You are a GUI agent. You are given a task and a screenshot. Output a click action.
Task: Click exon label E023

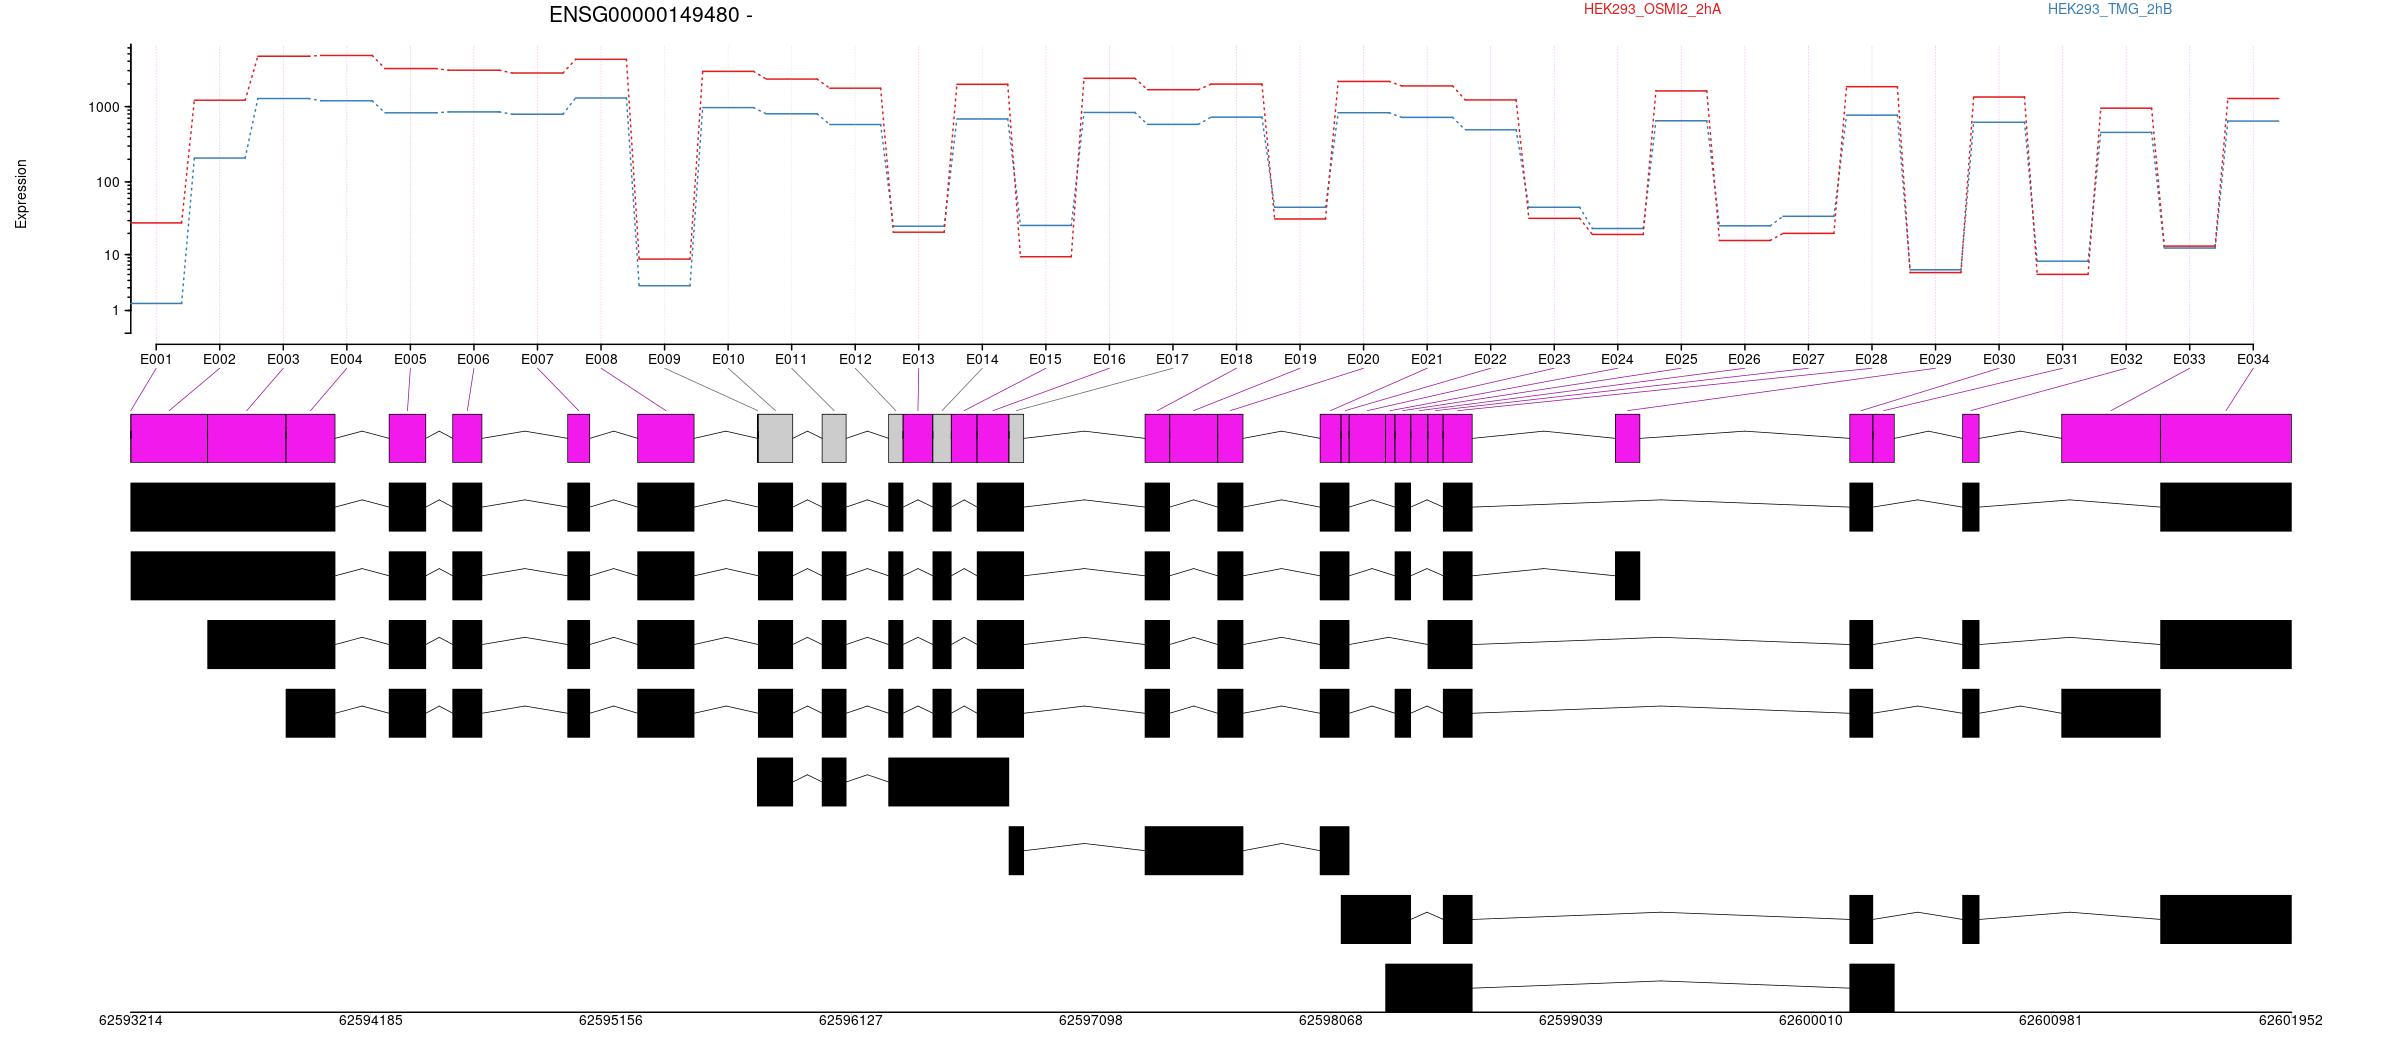(x=1554, y=359)
